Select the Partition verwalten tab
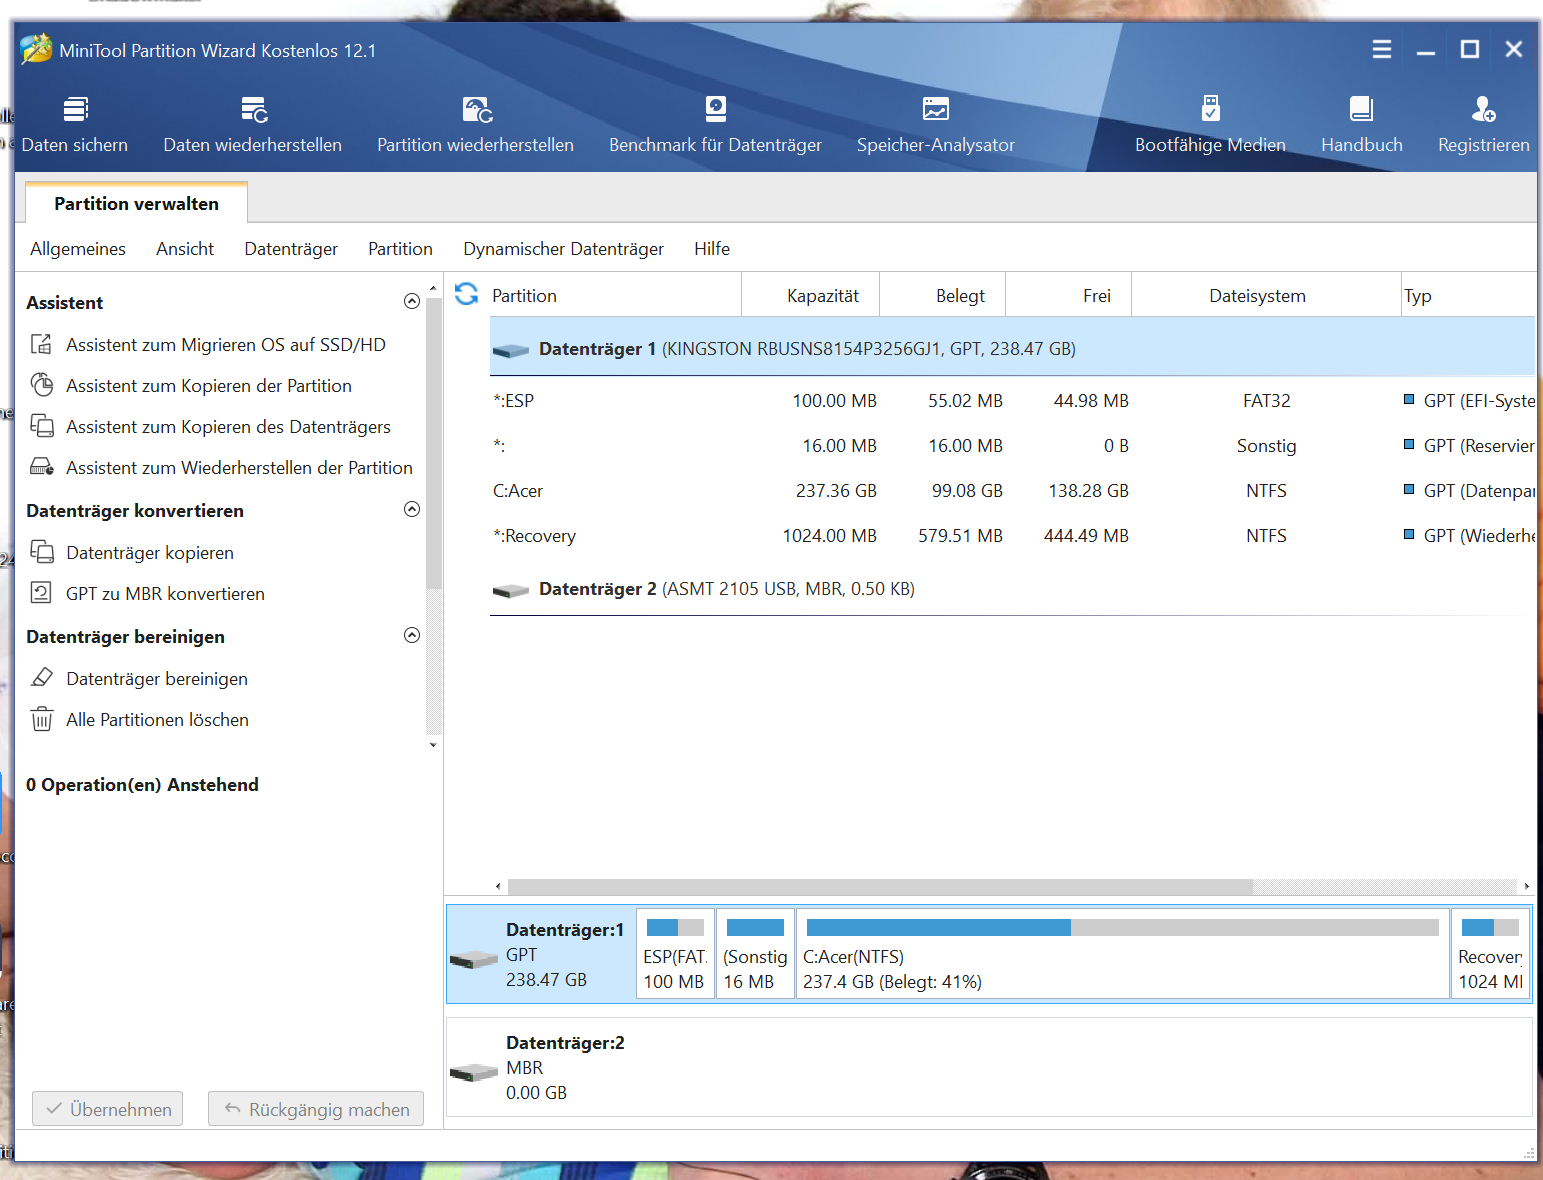This screenshot has width=1543, height=1180. (136, 203)
